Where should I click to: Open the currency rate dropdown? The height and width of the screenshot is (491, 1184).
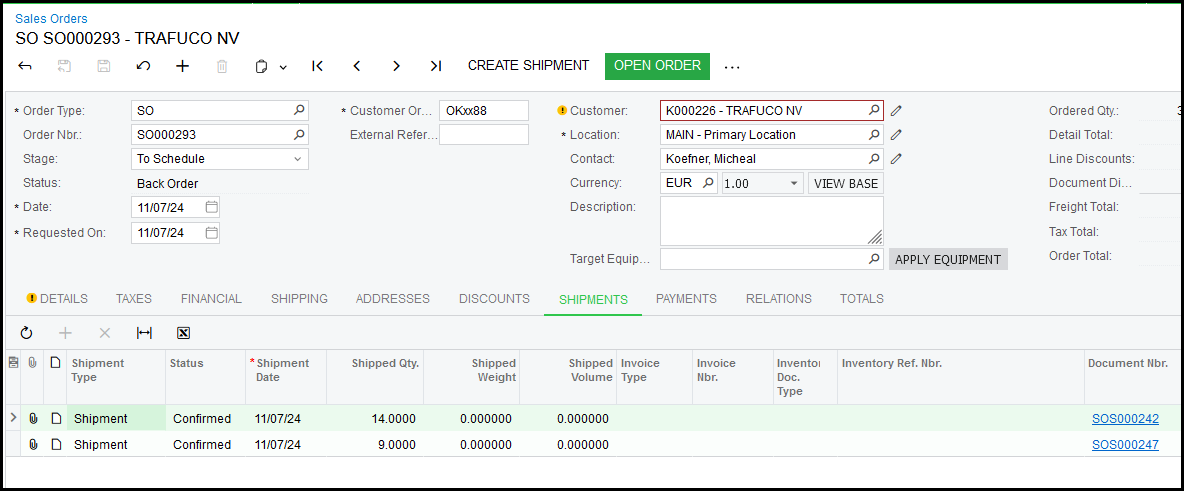794,183
